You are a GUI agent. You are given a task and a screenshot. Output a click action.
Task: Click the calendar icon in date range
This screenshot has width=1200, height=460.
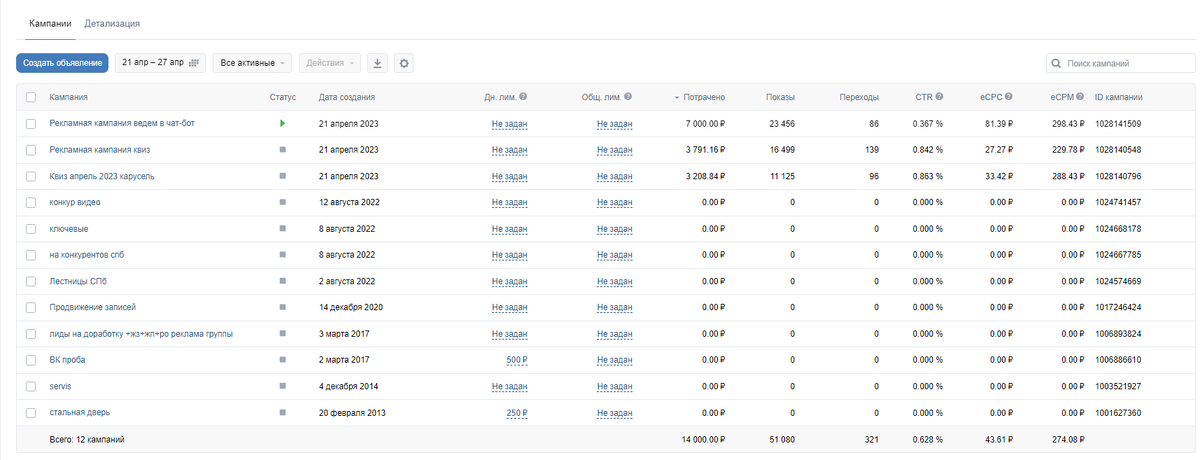pyautogui.click(x=194, y=63)
